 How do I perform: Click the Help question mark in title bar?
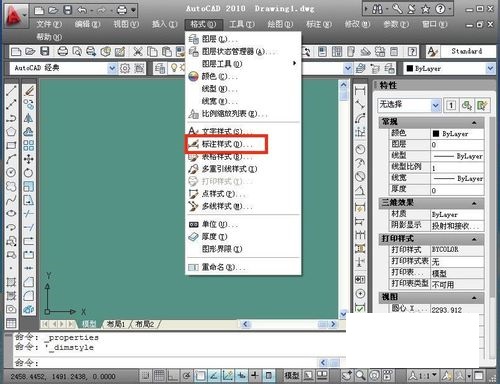point(440,9)
